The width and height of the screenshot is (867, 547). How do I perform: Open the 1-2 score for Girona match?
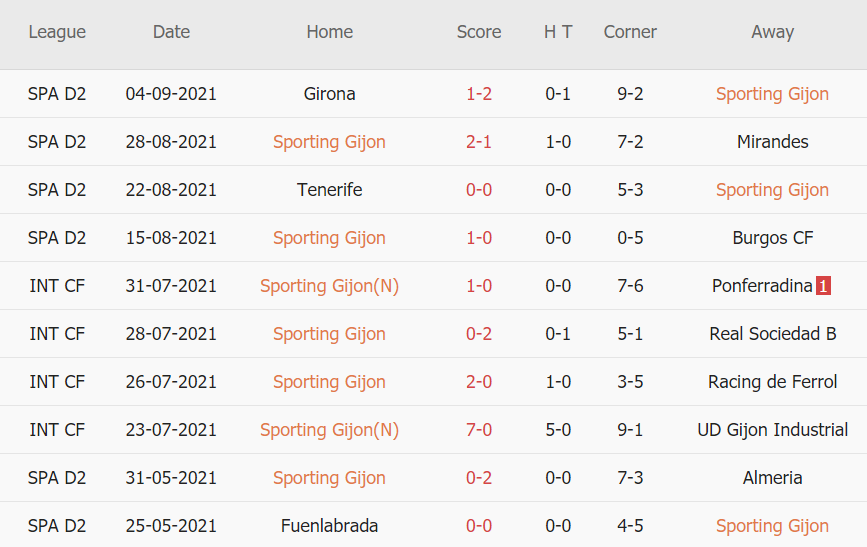click(479, 94)
